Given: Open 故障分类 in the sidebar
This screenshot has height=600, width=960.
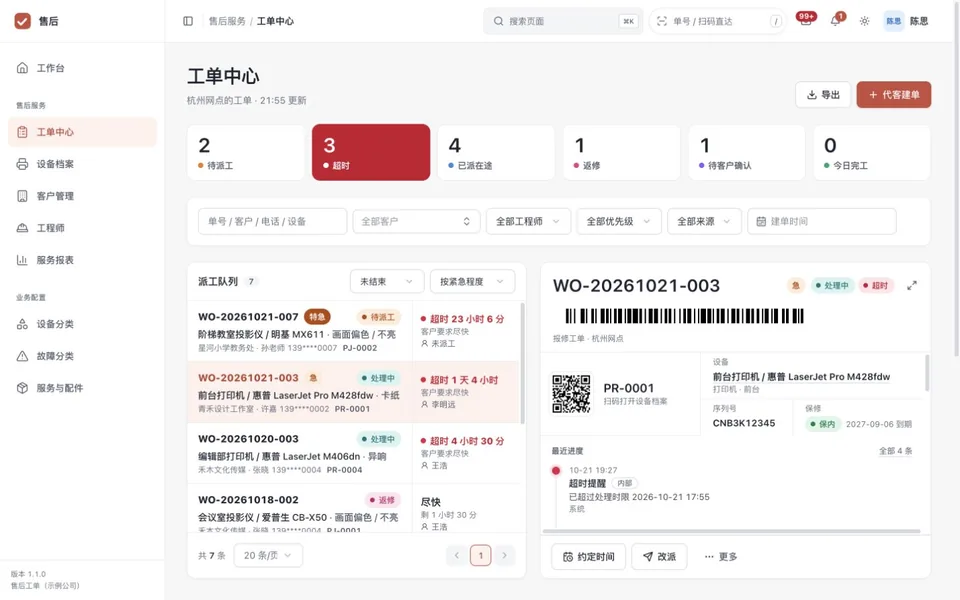Looking at the screenshot, I should 82,356.
